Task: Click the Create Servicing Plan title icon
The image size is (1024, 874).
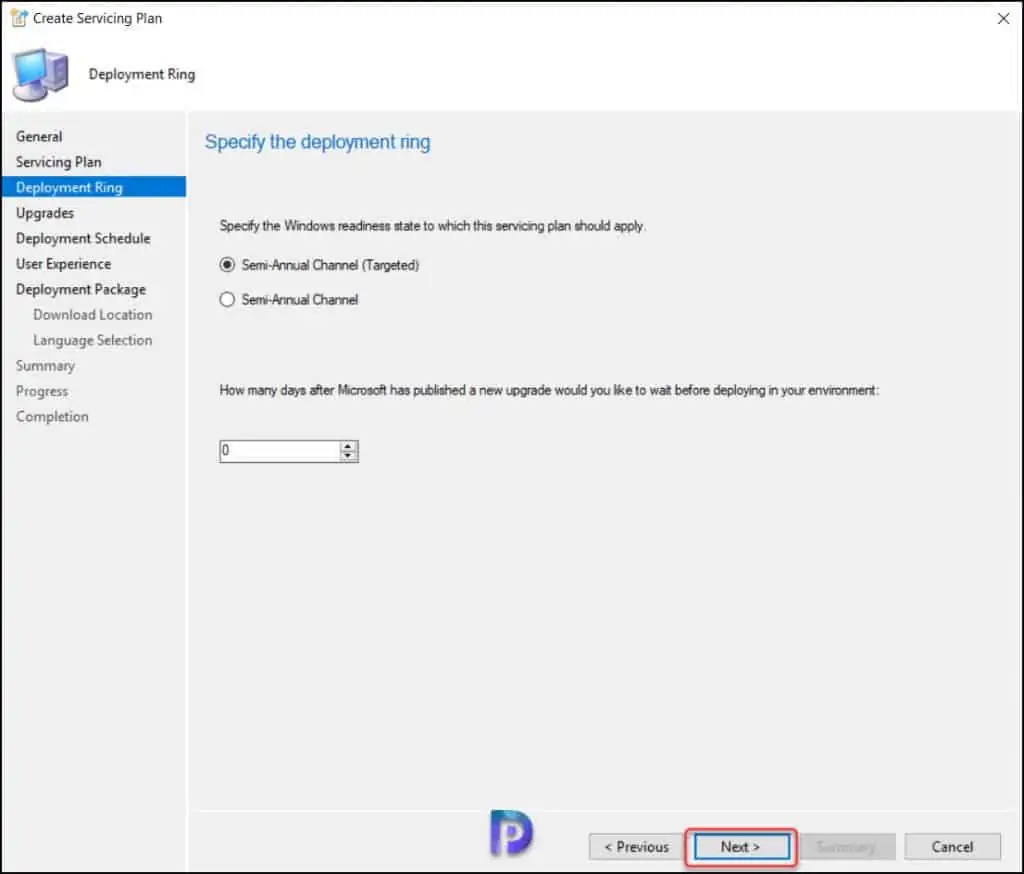Action: (19, 18)
